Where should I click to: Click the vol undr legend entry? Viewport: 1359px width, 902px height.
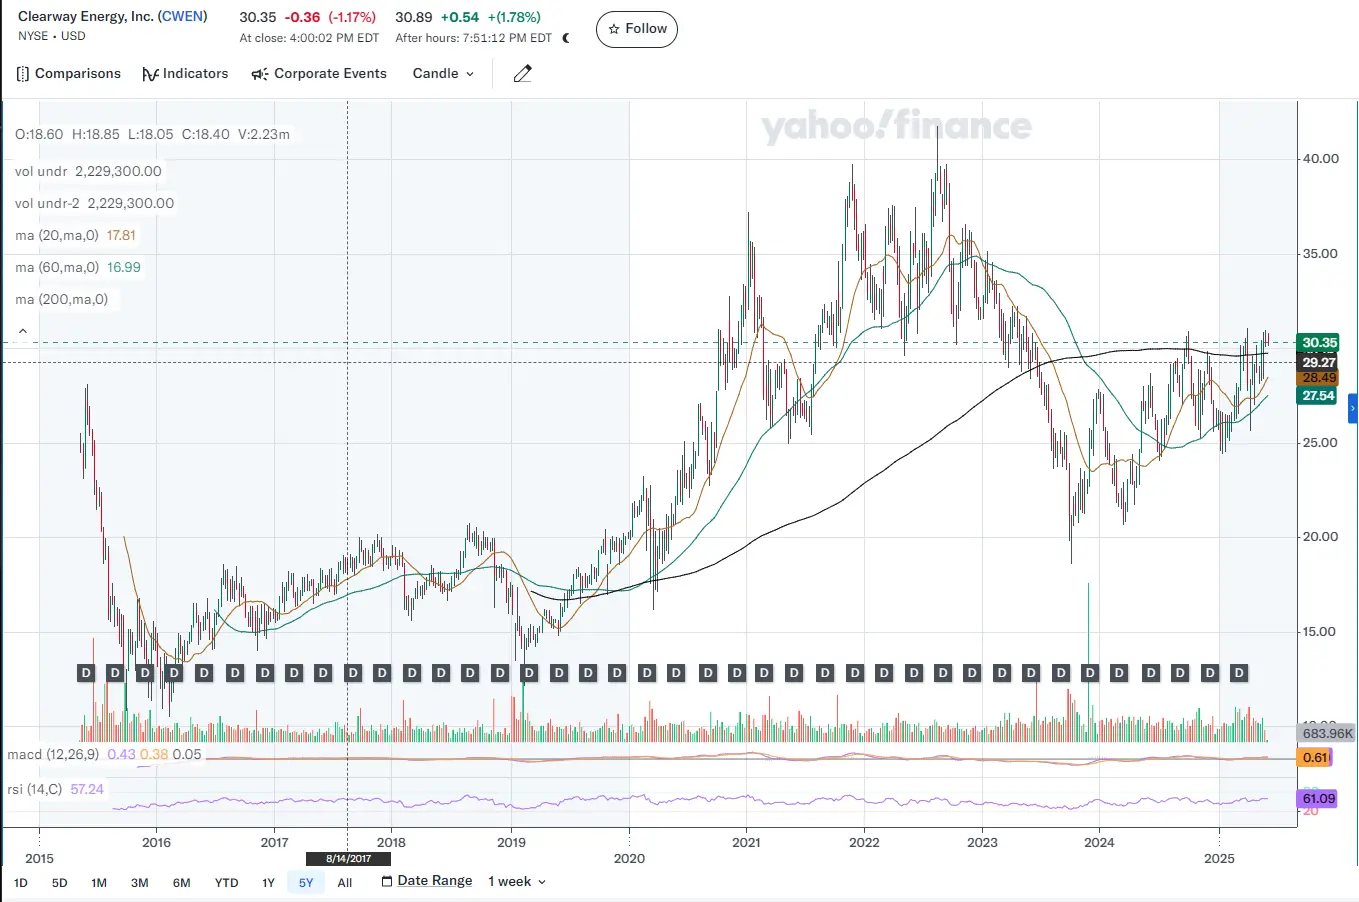coord(88,171)
